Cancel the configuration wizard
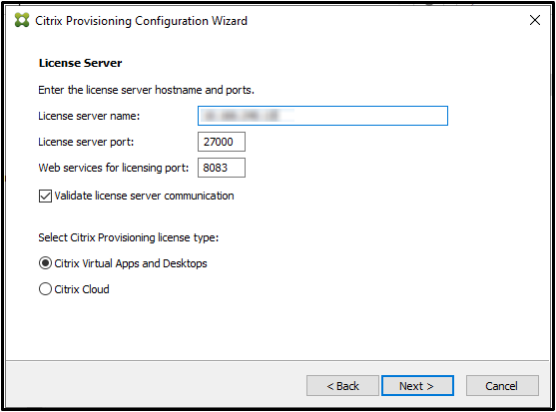This screenshot has width=556, height=412. pyautogui.click(x=502, y=386)
